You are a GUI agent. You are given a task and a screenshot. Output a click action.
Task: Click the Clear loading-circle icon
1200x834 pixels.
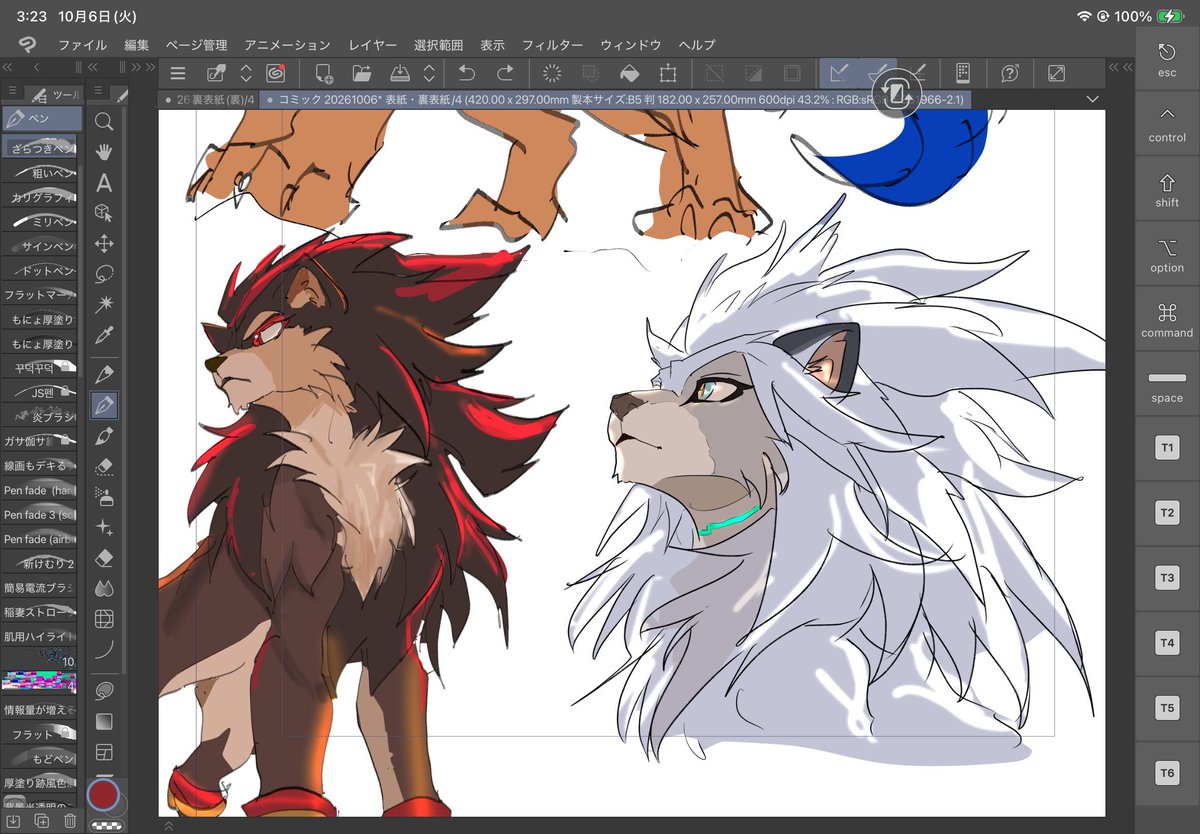click(552, 73)
